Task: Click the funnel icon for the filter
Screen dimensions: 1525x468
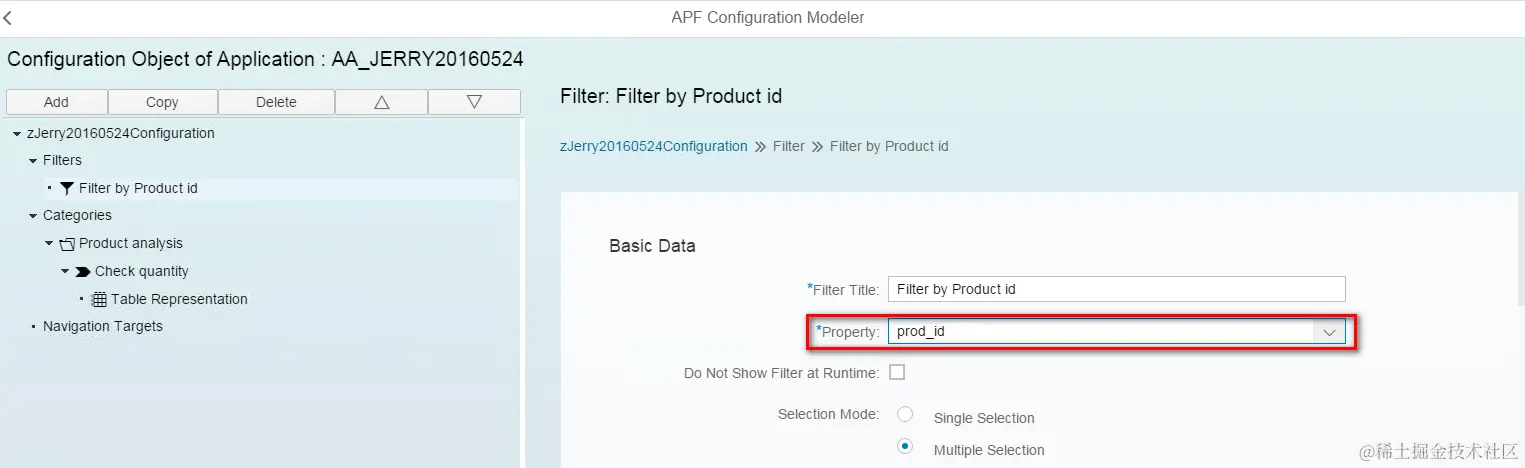Action: coord(67,188)
